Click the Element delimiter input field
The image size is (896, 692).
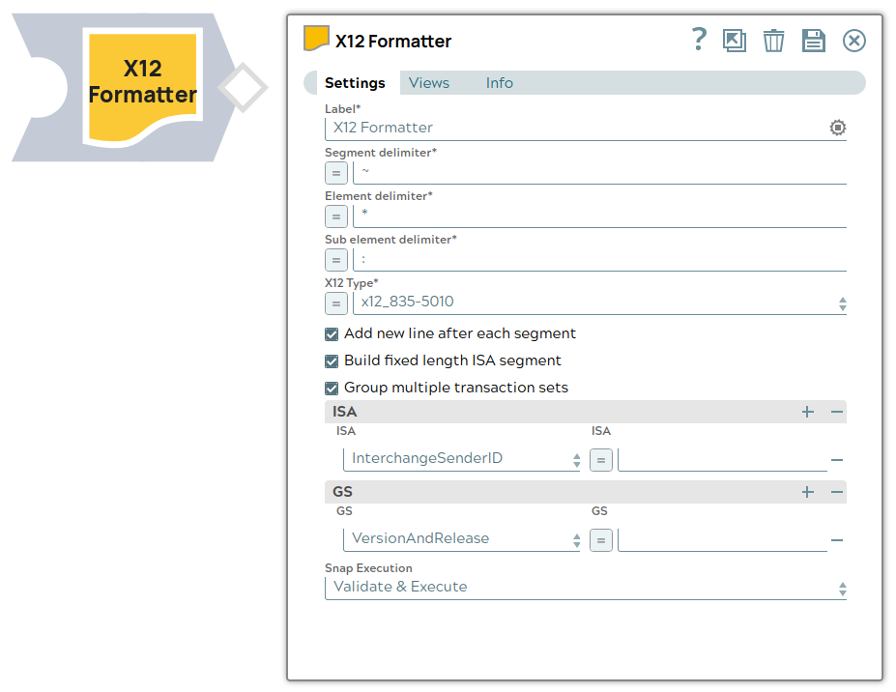click(x=599, y=216)
